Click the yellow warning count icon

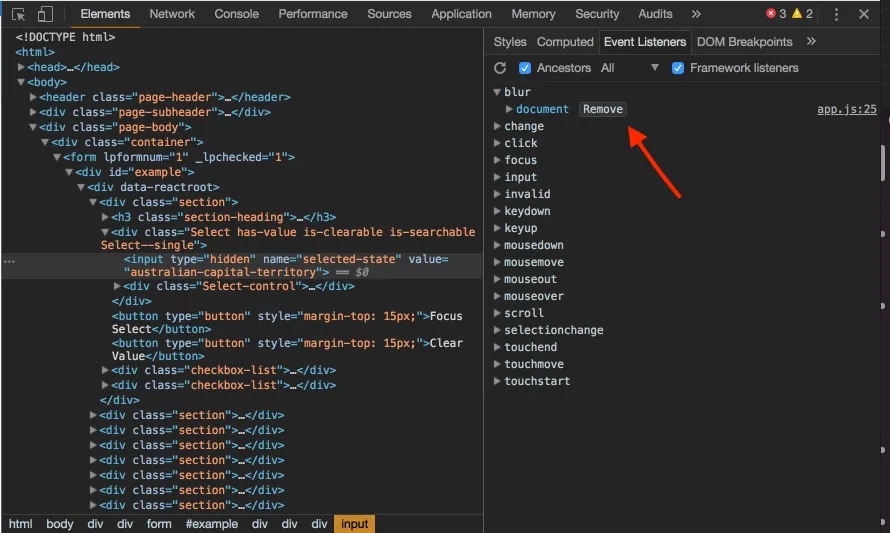pos(797,14)
